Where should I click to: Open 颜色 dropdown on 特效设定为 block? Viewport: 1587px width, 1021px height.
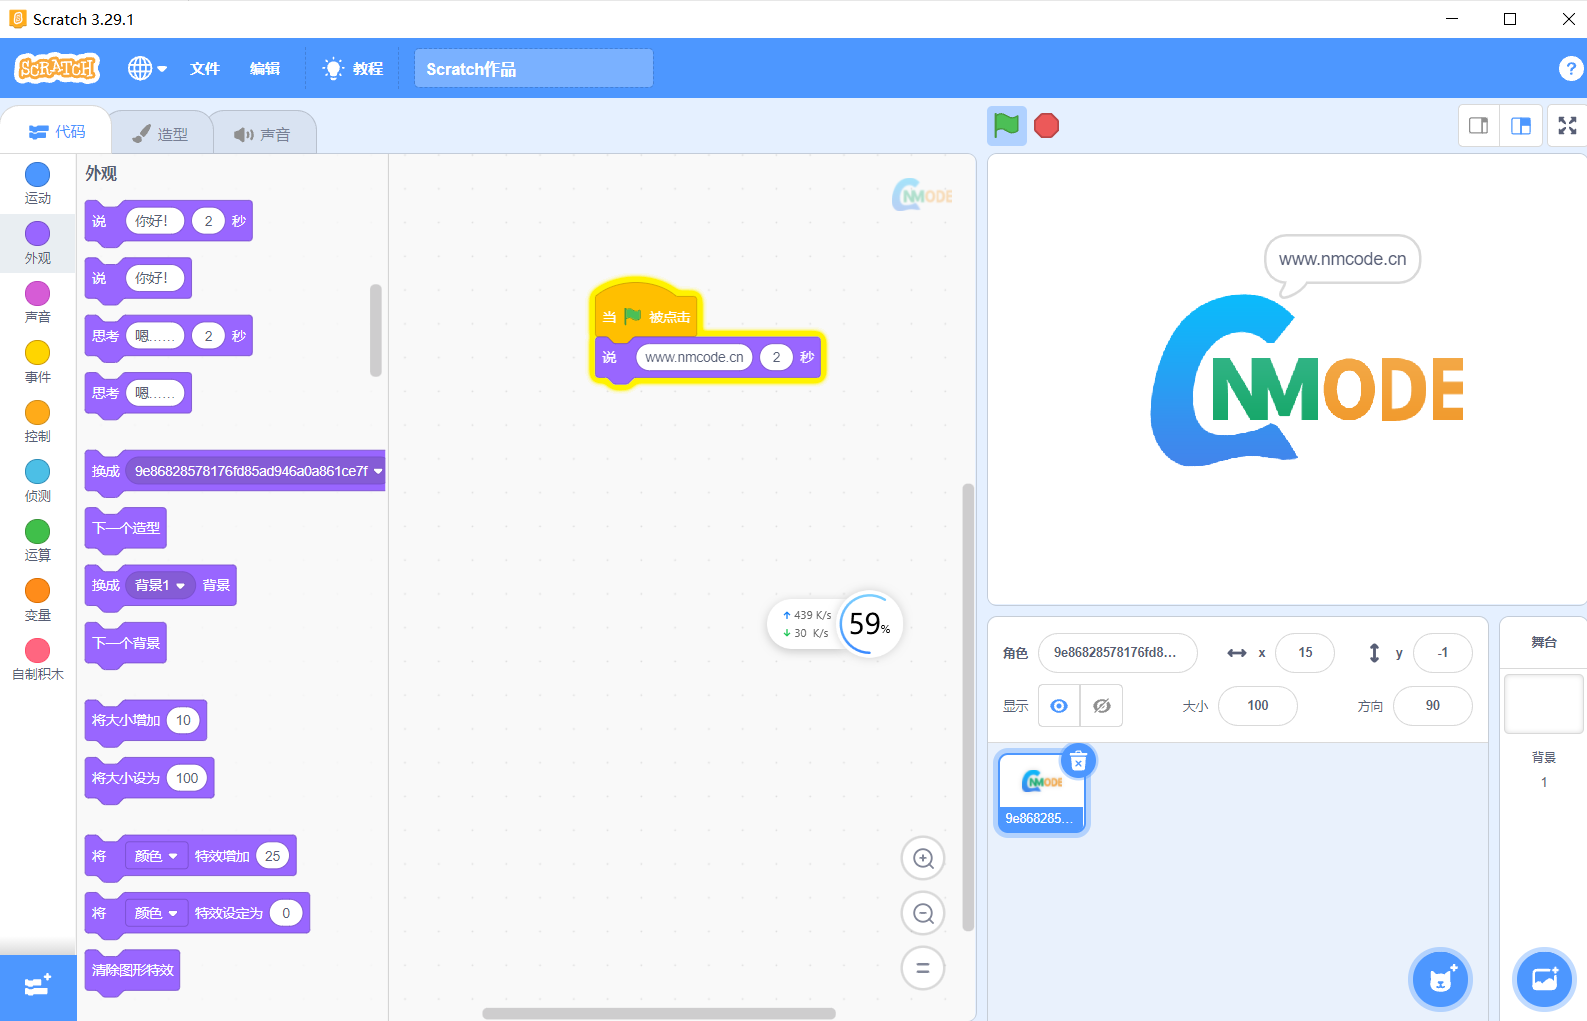156,913
